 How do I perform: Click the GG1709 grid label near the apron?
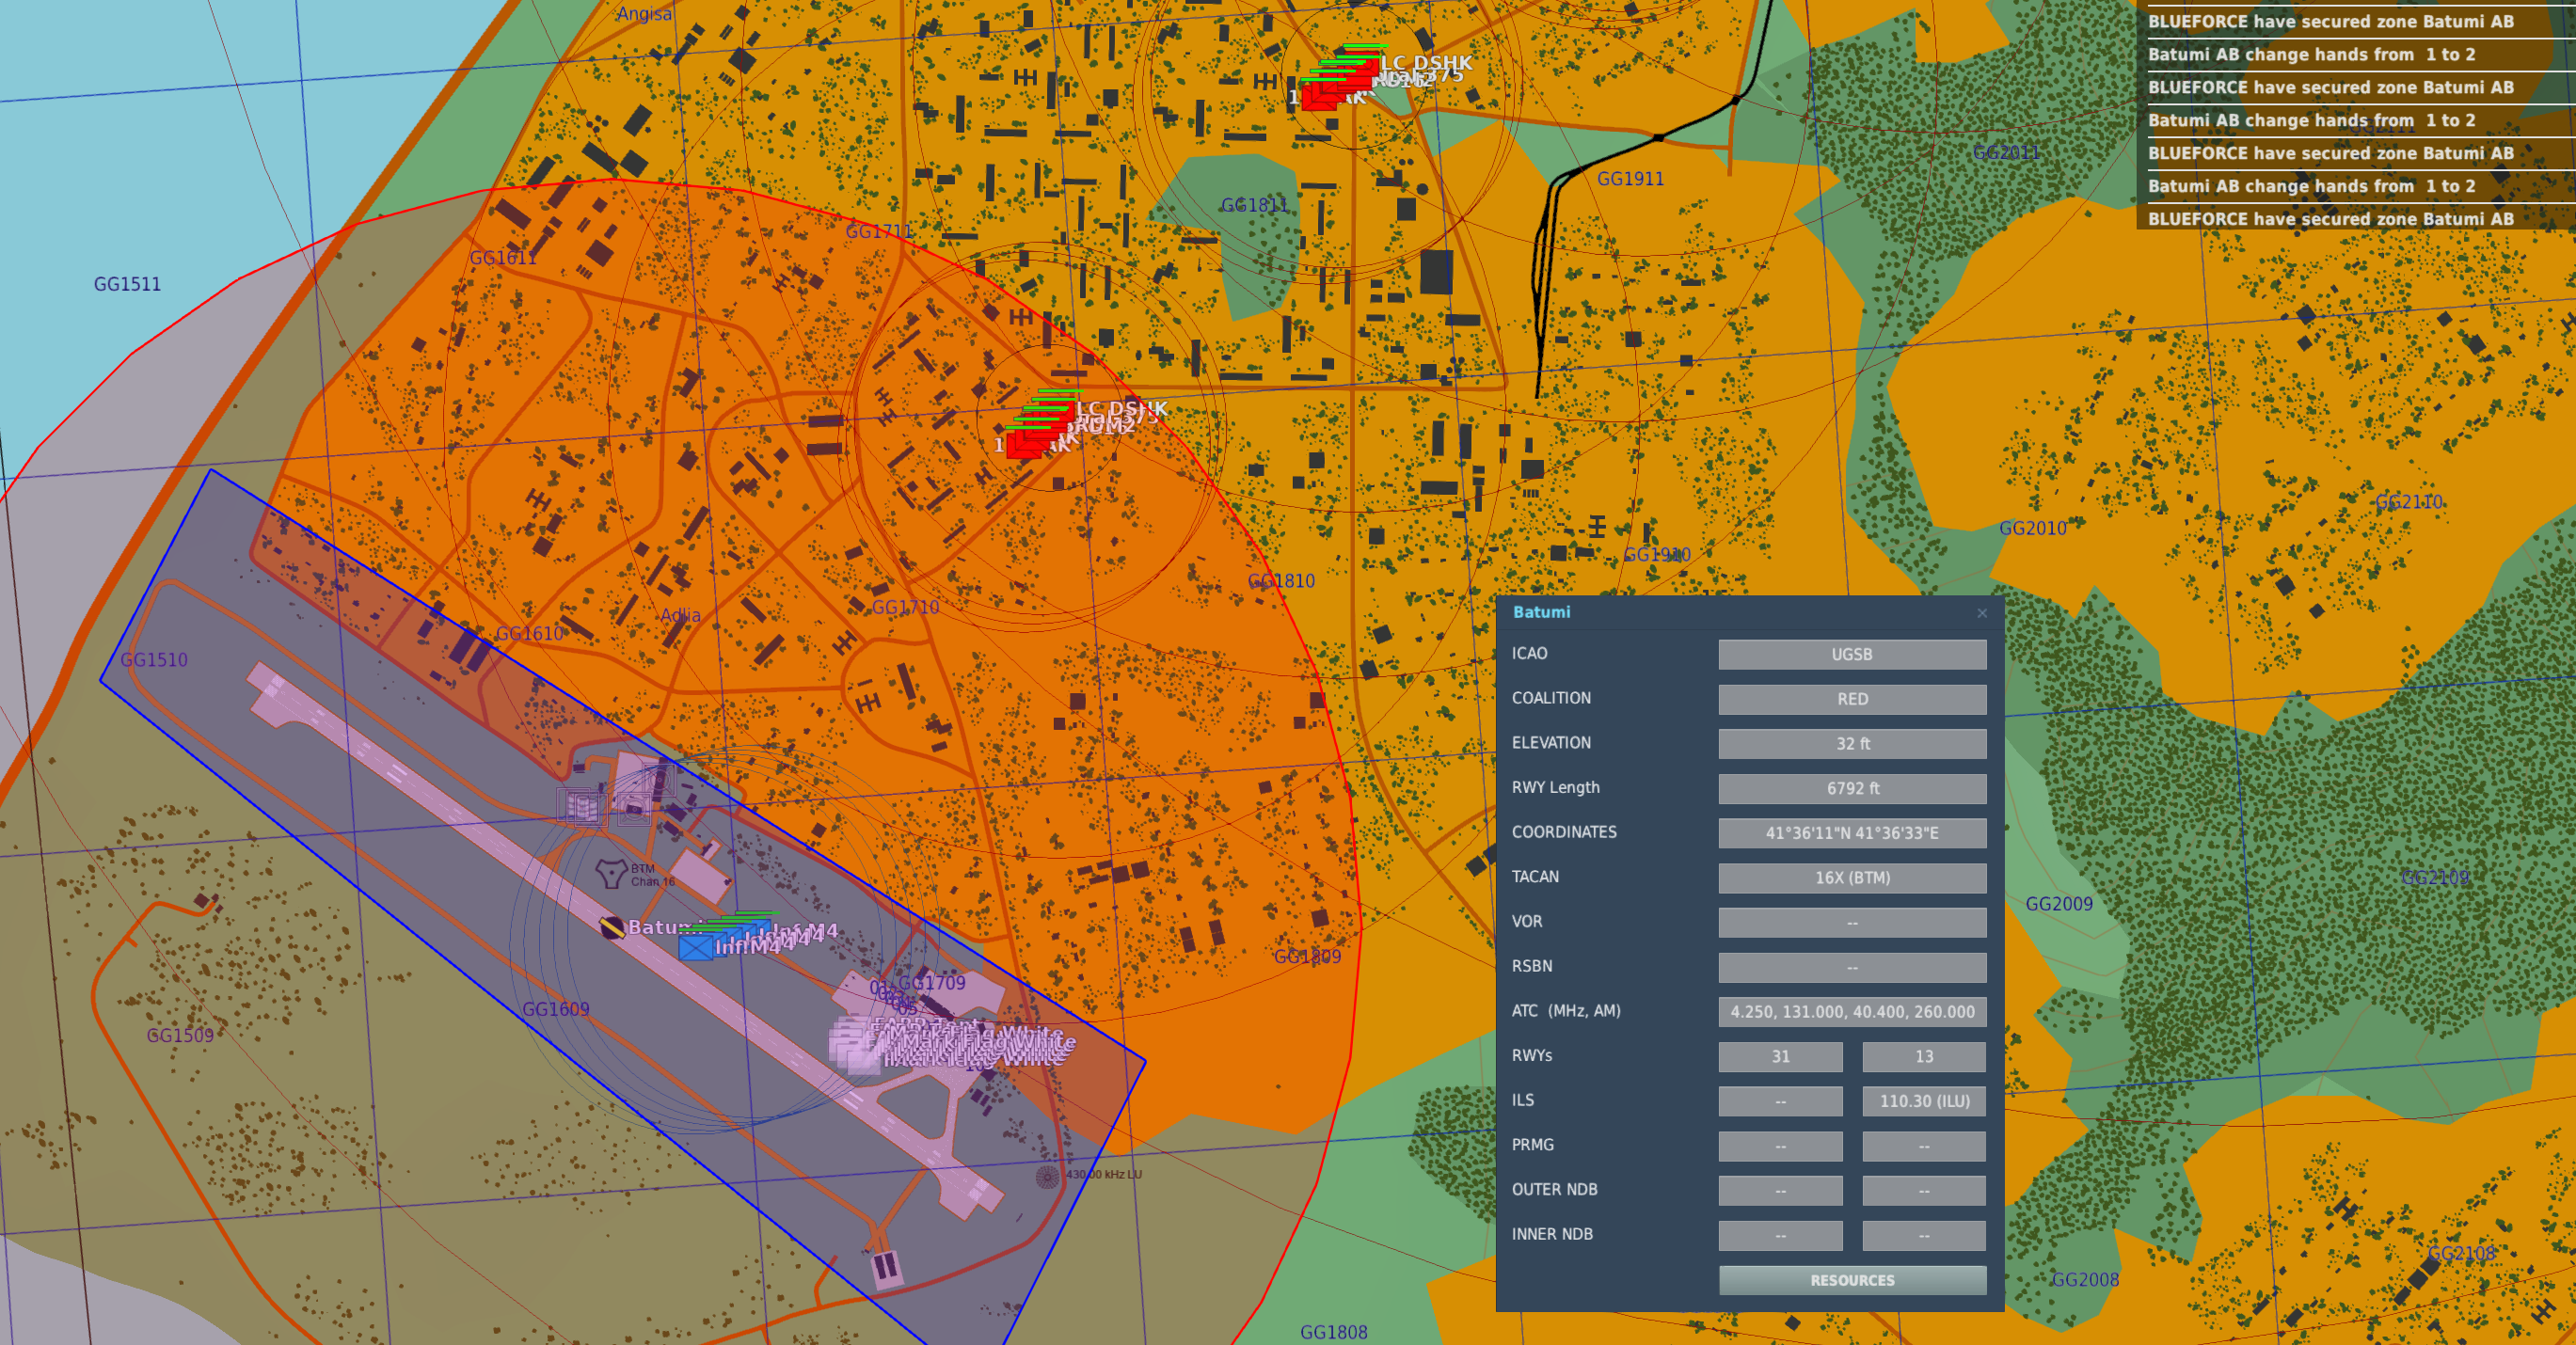(932, 983)
